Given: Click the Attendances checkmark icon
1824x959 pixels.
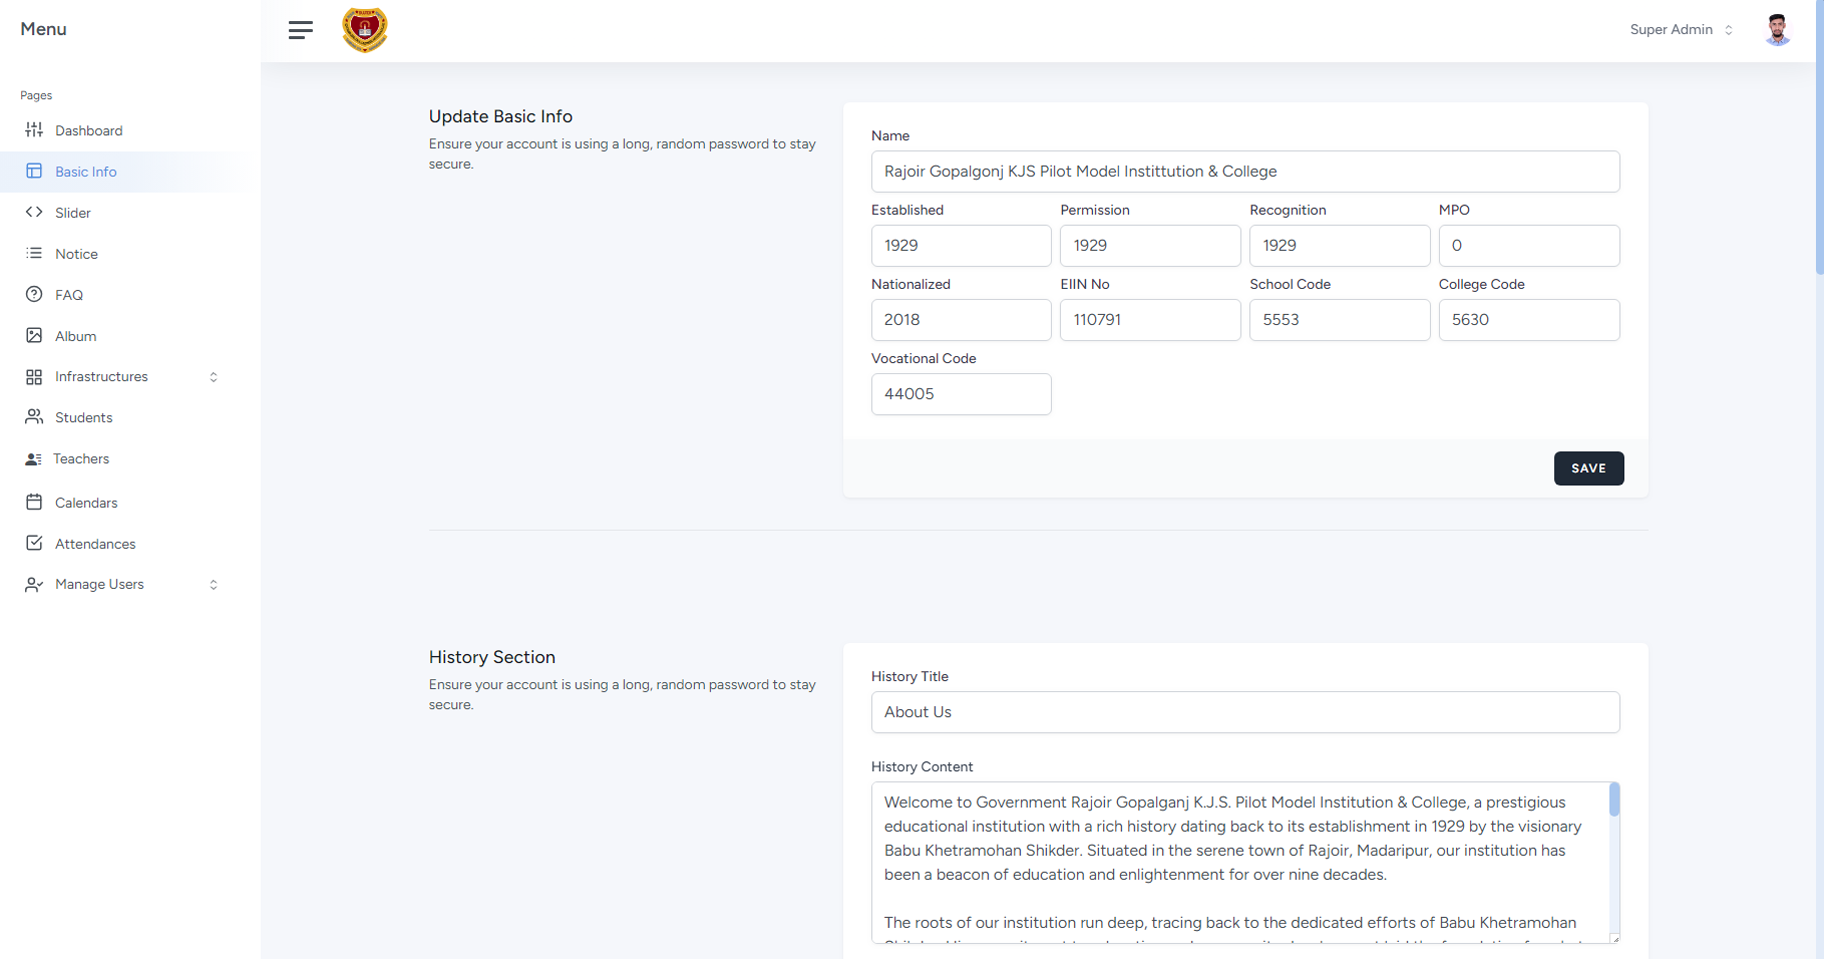Looking at the screenshot, I should click(34, 543).
